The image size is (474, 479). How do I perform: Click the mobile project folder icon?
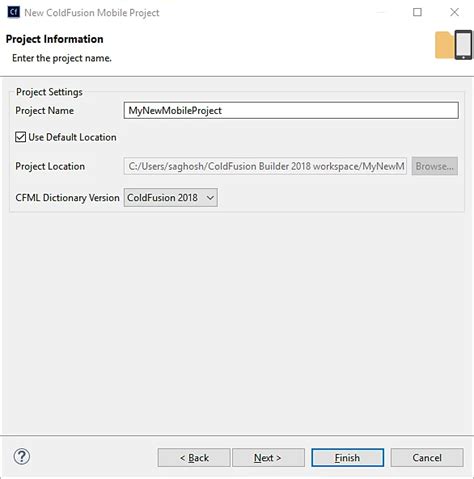(454, 45)
